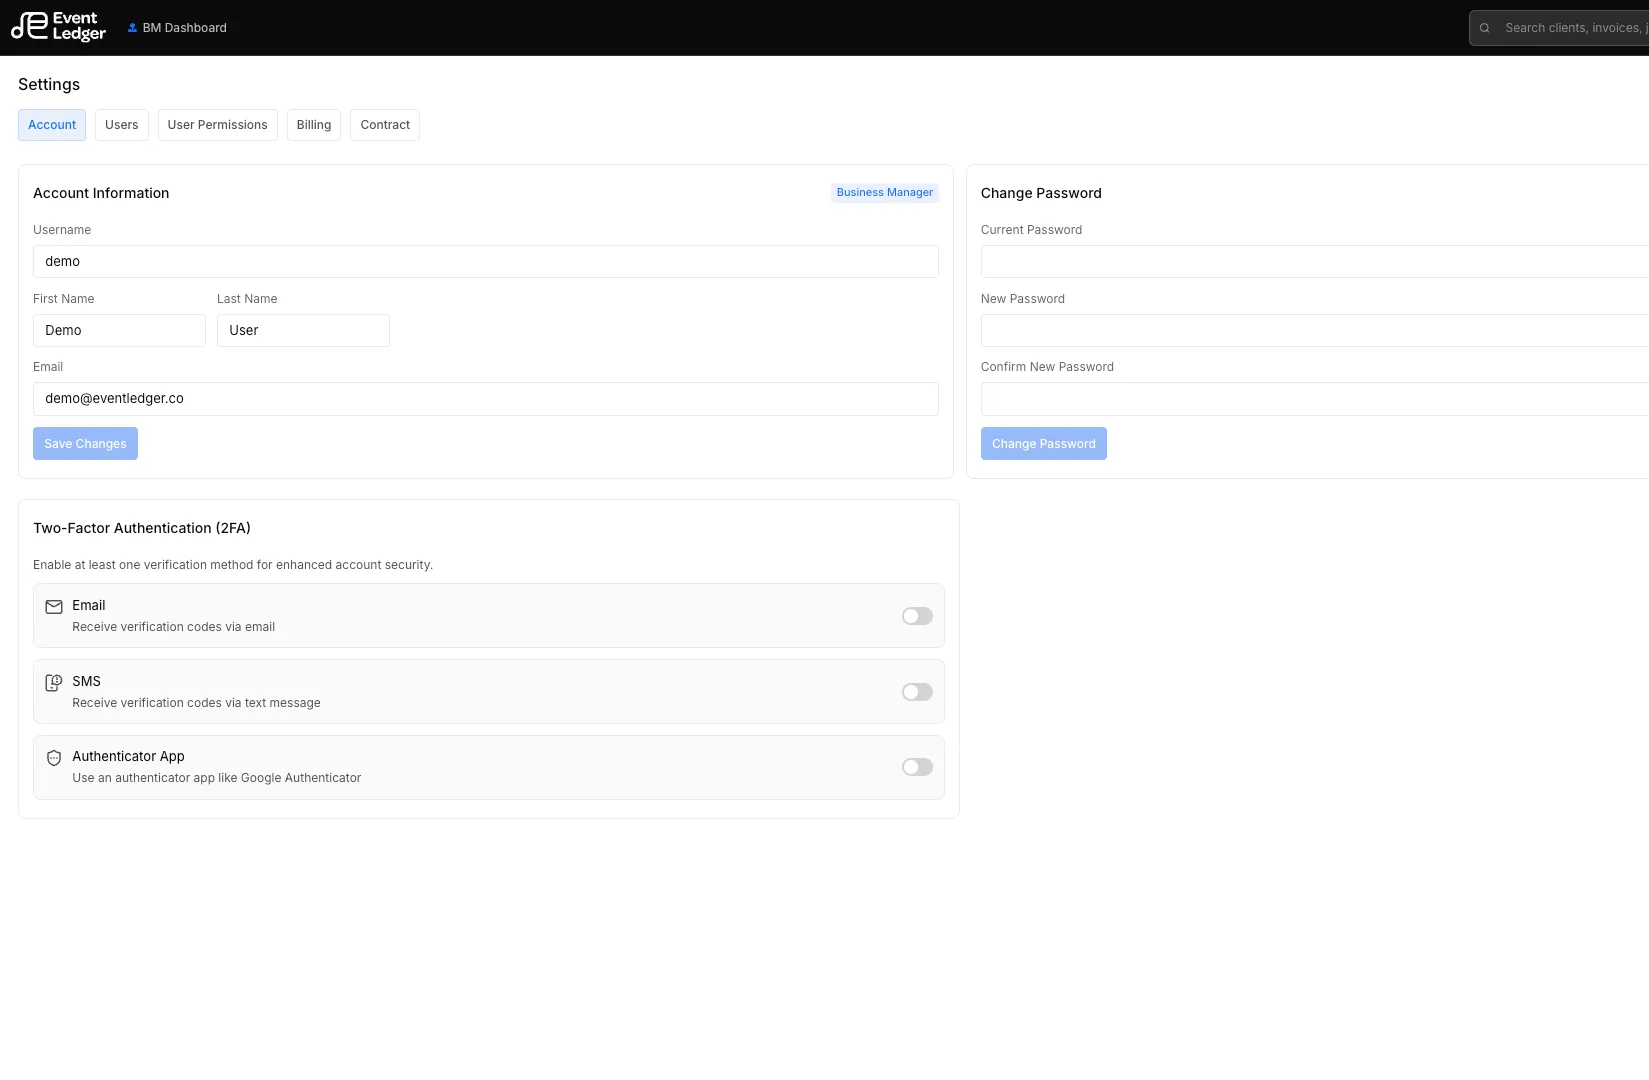1649x1080 pixels.
Task: Click 'Receive verification codes via text message'
Action: coord(196,703)
